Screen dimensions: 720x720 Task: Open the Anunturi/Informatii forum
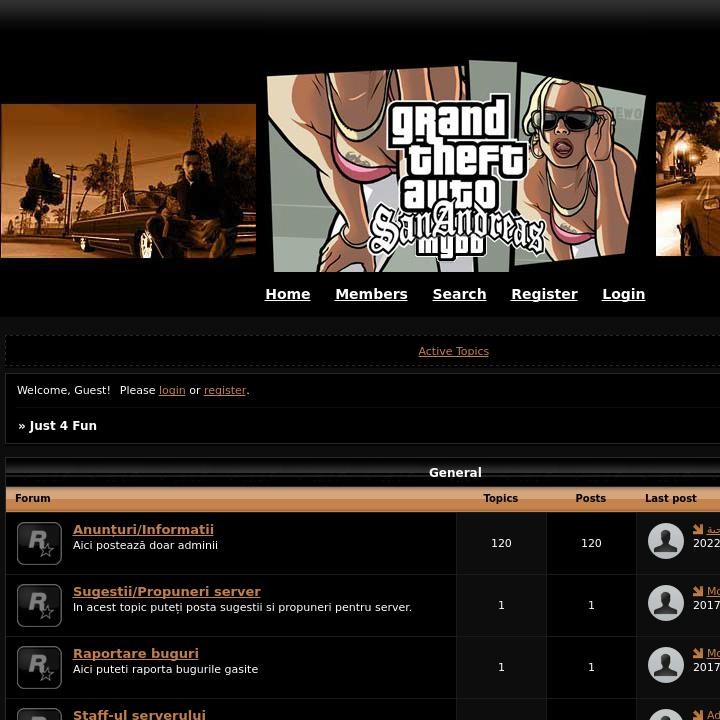[143, 530]
